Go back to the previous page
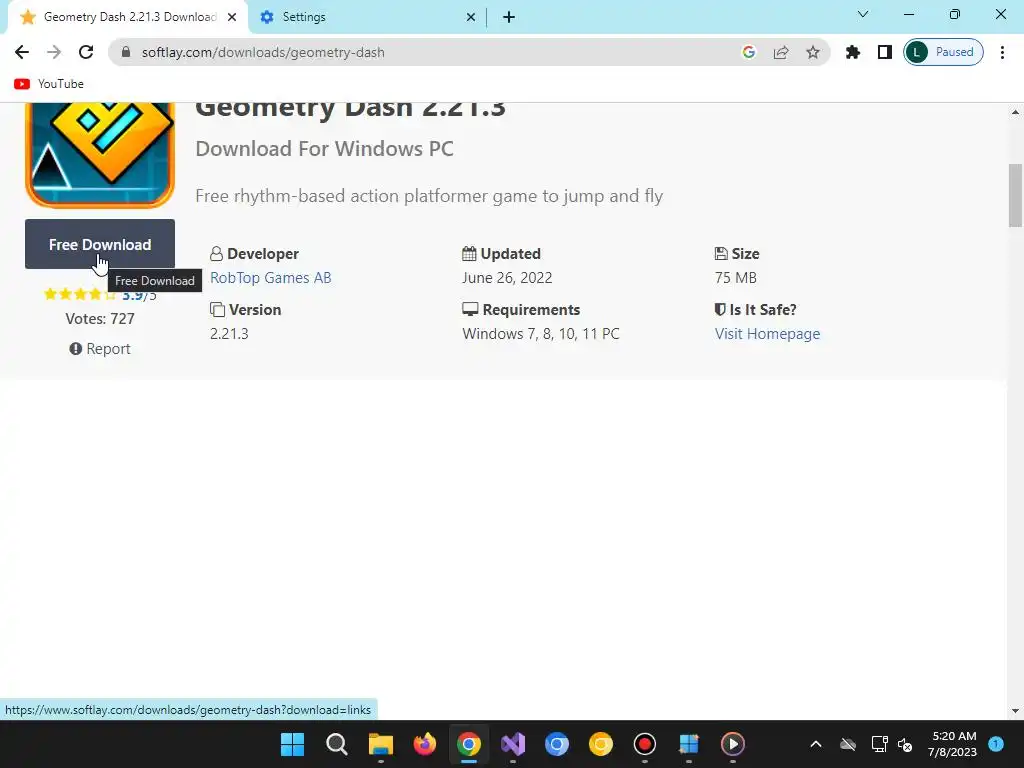Screen dimensions: 1024x768 tap(22, 52)
